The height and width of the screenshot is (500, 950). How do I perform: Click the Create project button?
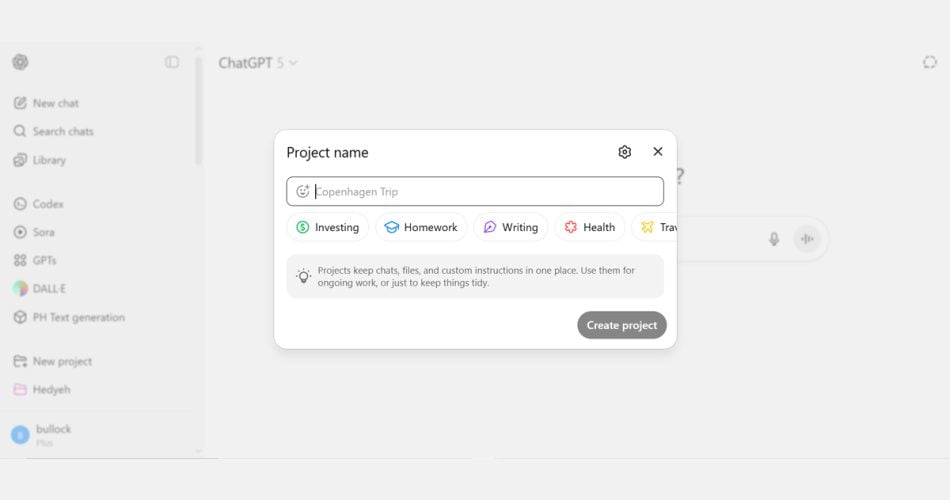(x=621, y=325)
